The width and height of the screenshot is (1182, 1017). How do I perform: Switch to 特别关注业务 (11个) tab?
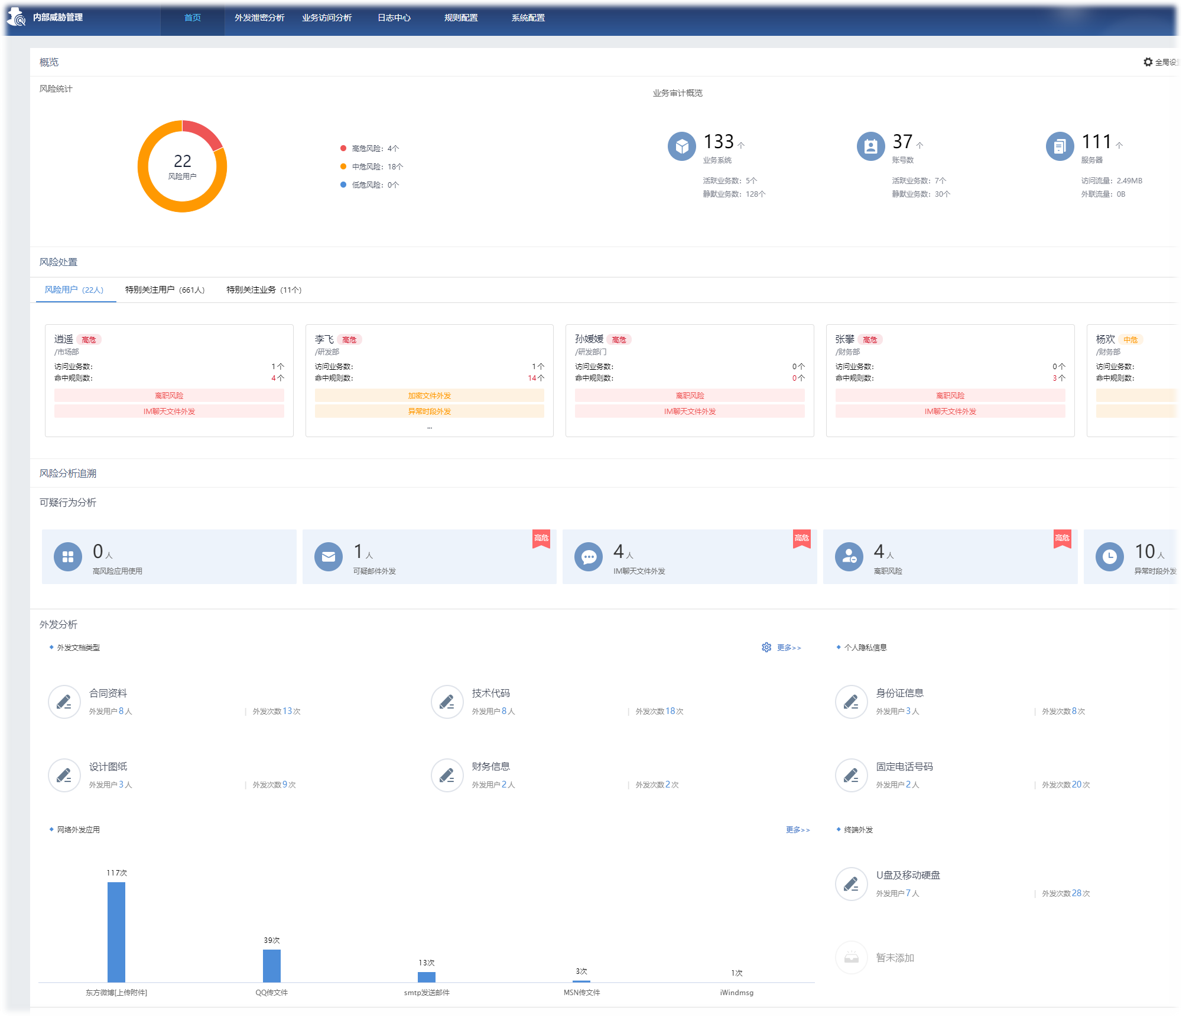[x=264, y=289]
